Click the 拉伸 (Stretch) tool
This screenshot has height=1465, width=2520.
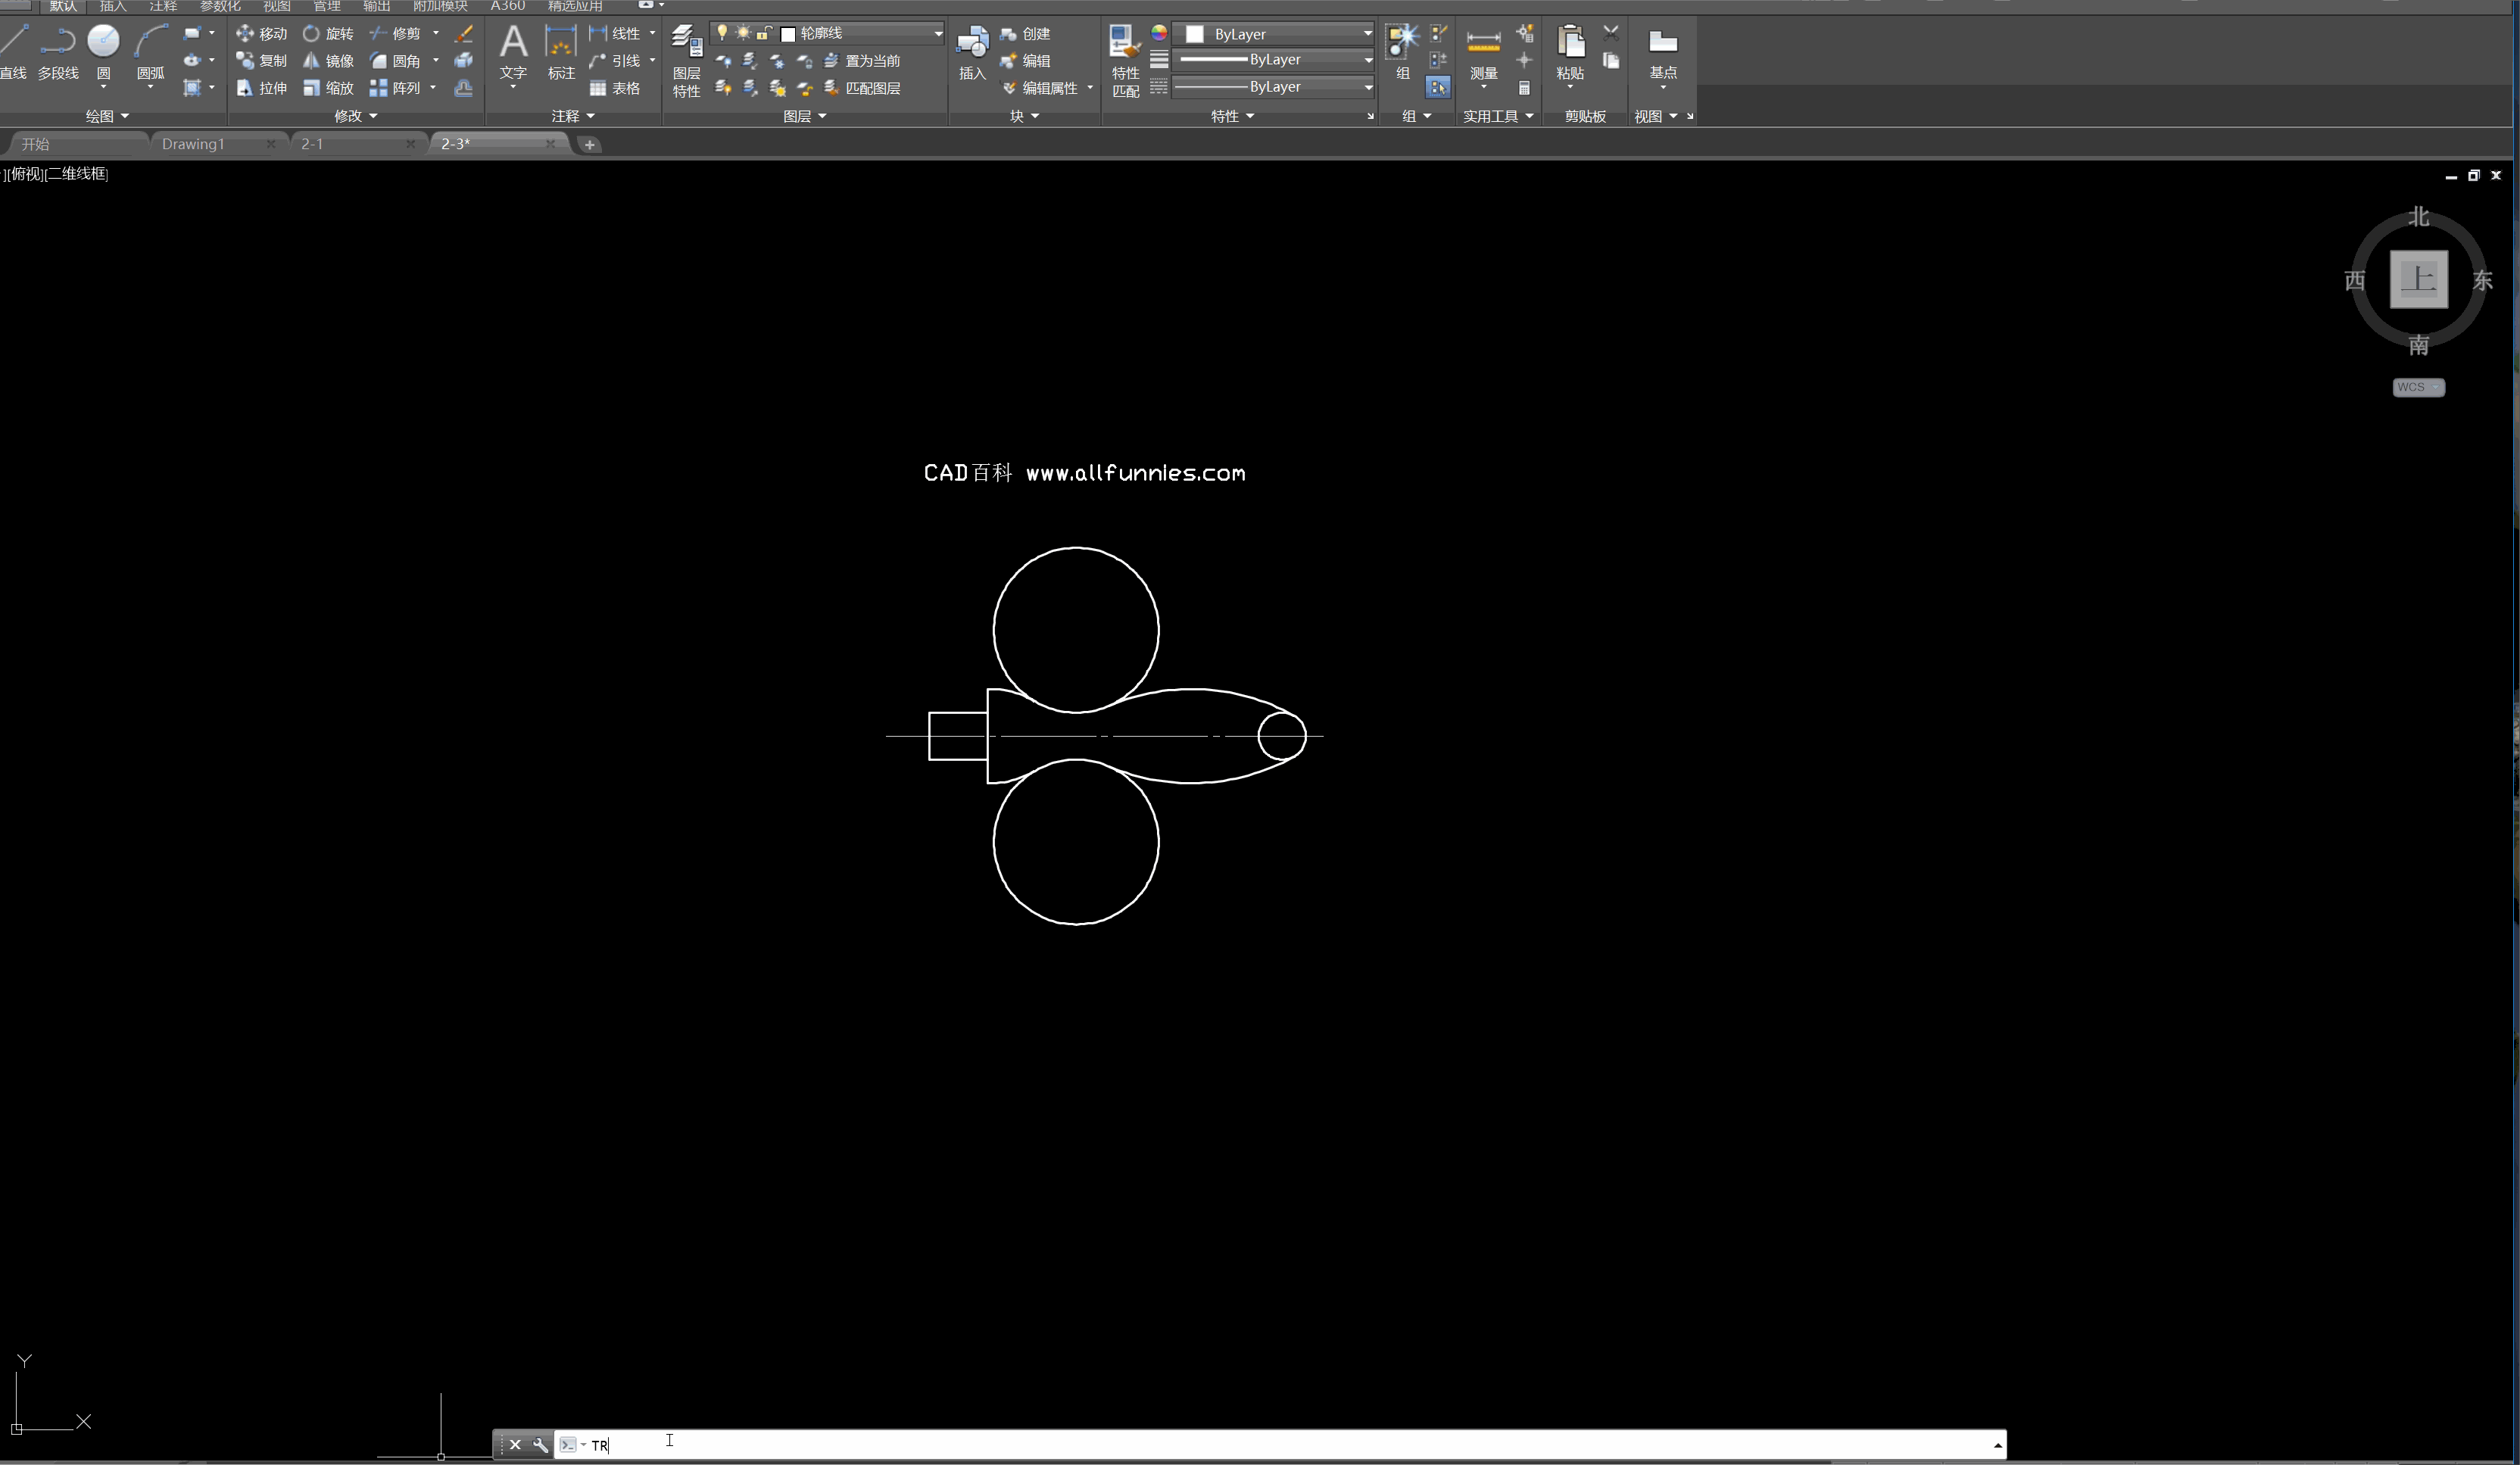tap(261, 88)
